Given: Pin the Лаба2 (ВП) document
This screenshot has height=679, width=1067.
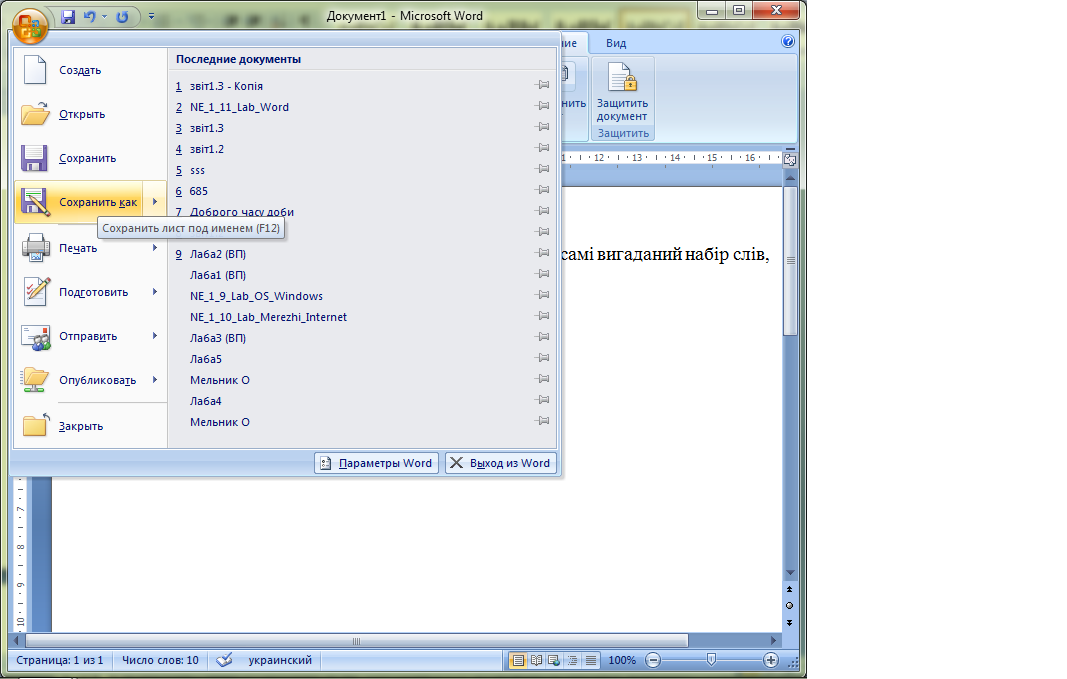Looking at the screenshot, I should [x=542, y=253].
